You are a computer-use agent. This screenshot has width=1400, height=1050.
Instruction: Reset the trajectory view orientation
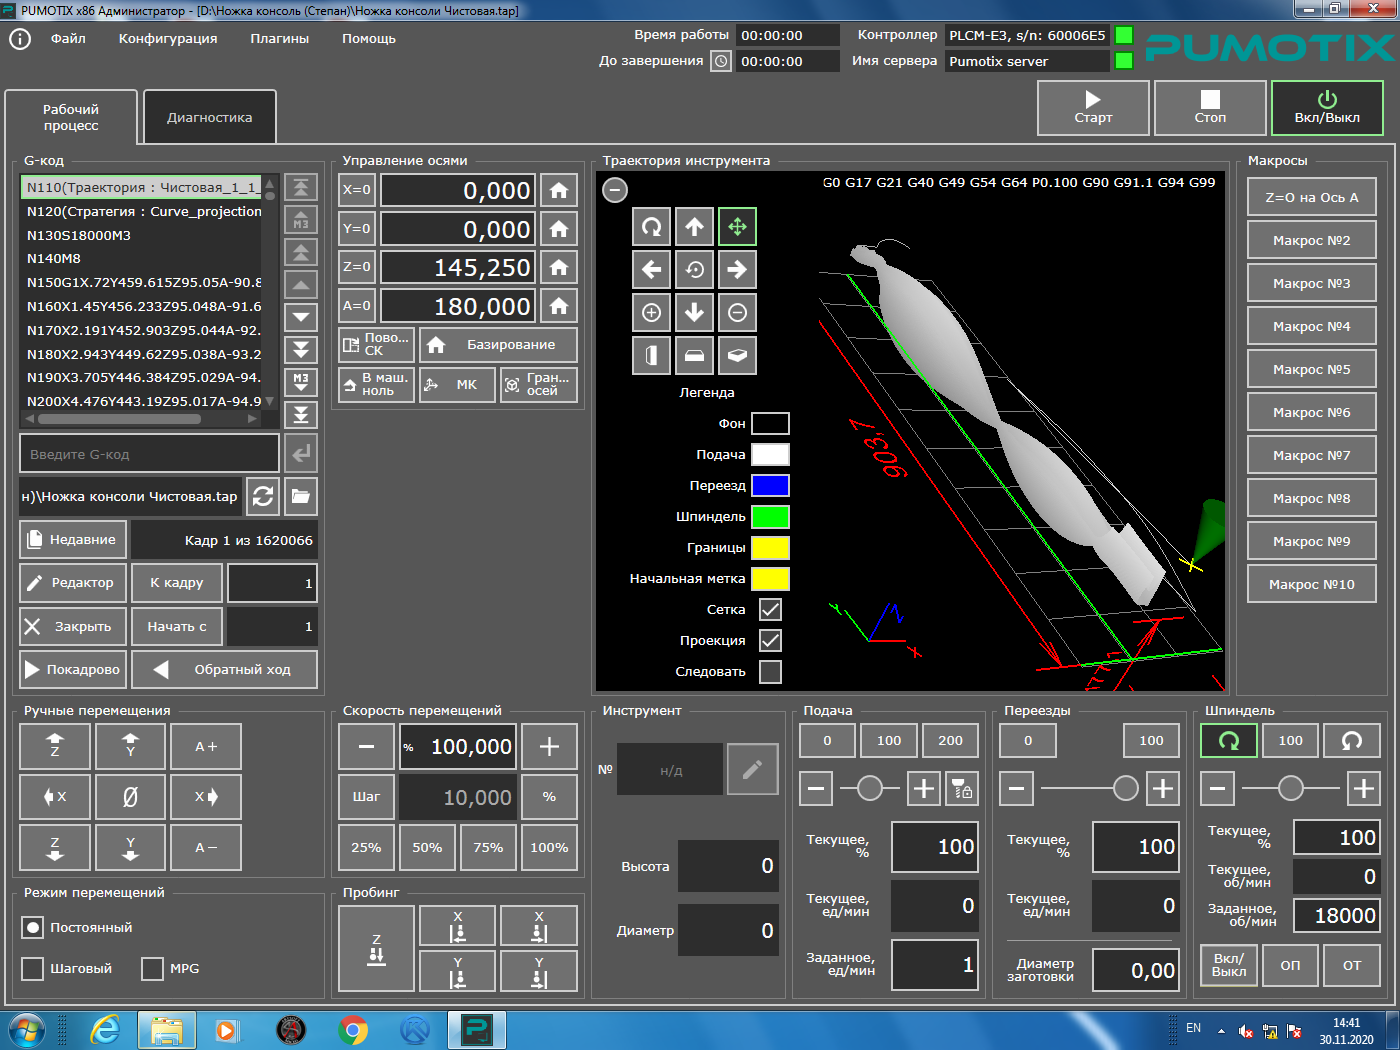point(694,270)
